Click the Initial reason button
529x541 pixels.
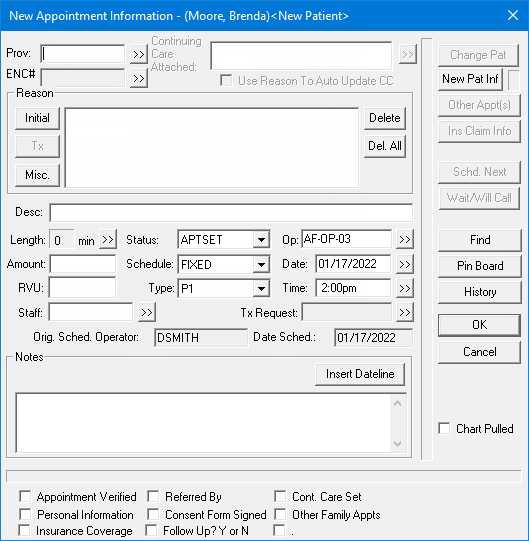37,118
